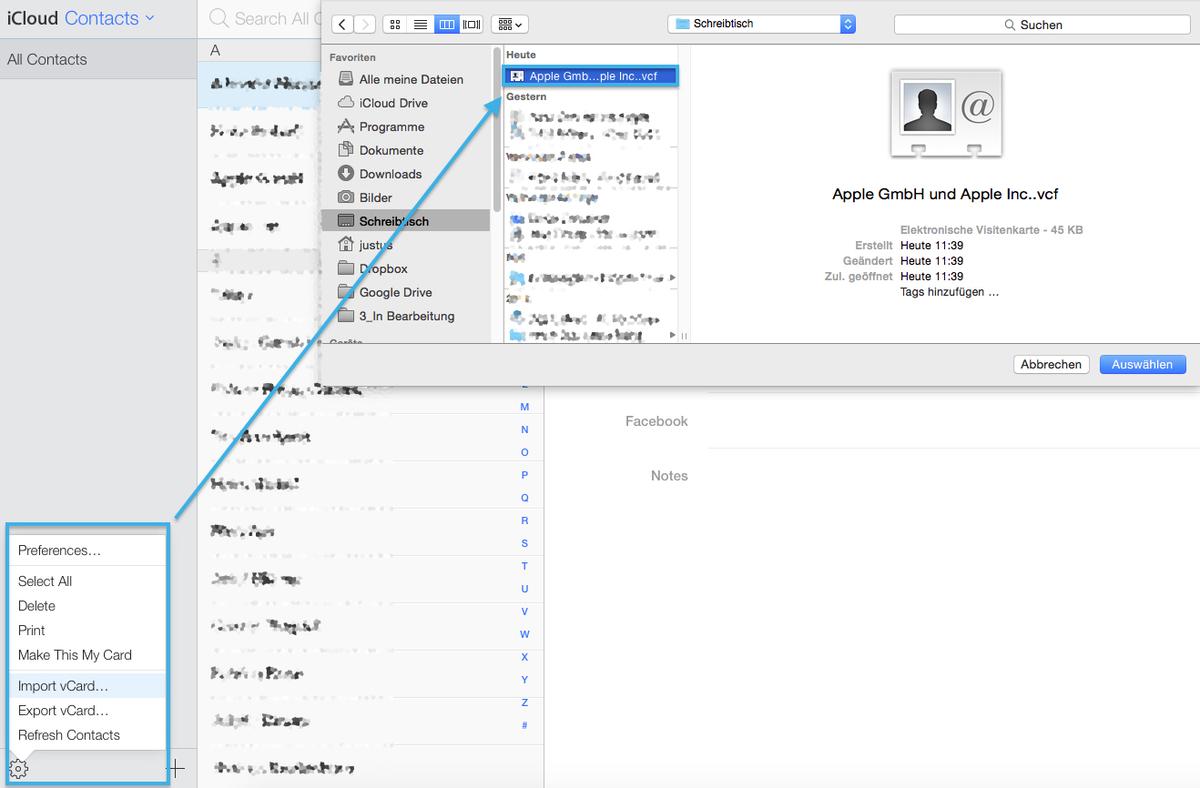Select the Apple Gmb...ple Inc..vcf file
The height and width of the screenshot is (788, 1200).
coord(591,76)
